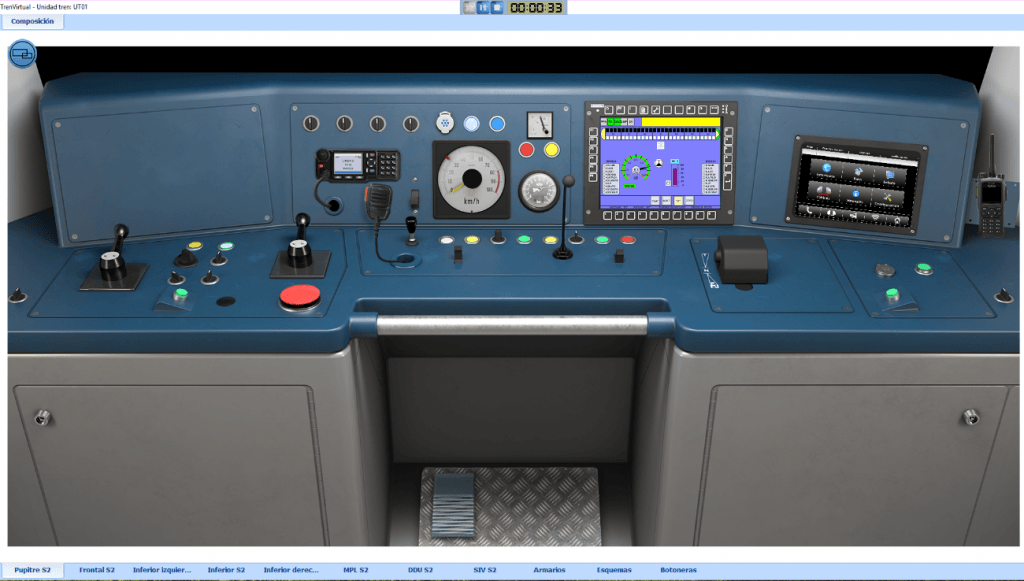Image resolution: width=1024 pixels, height=581 pixels.
Task: Move the far-left master controller lever
Action: tap(114, 256)
